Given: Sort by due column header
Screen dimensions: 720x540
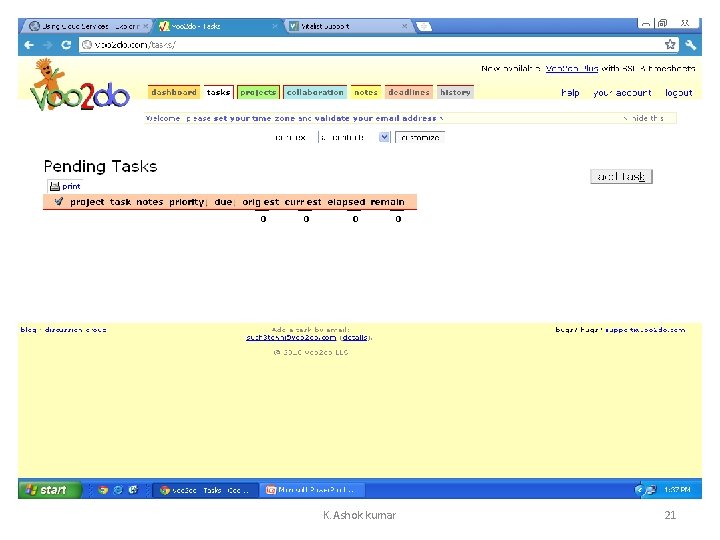Looking at the screenshot, I should [223, 202].
